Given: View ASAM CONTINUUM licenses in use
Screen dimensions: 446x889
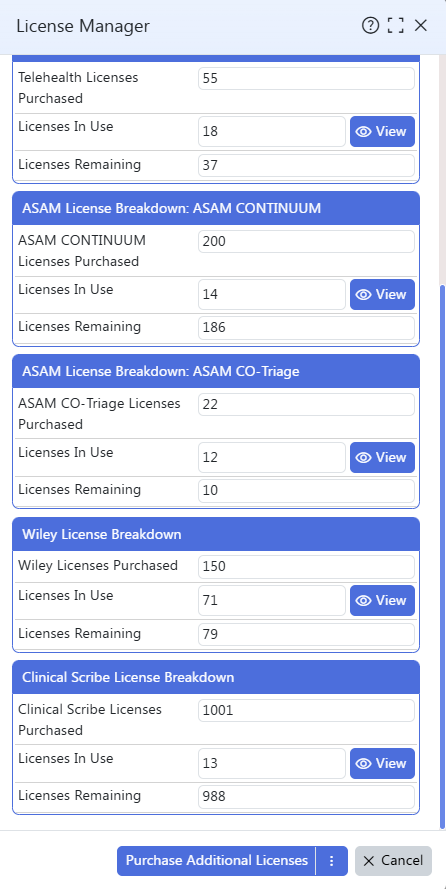Looking at the screenshot, I should [383, 294].
